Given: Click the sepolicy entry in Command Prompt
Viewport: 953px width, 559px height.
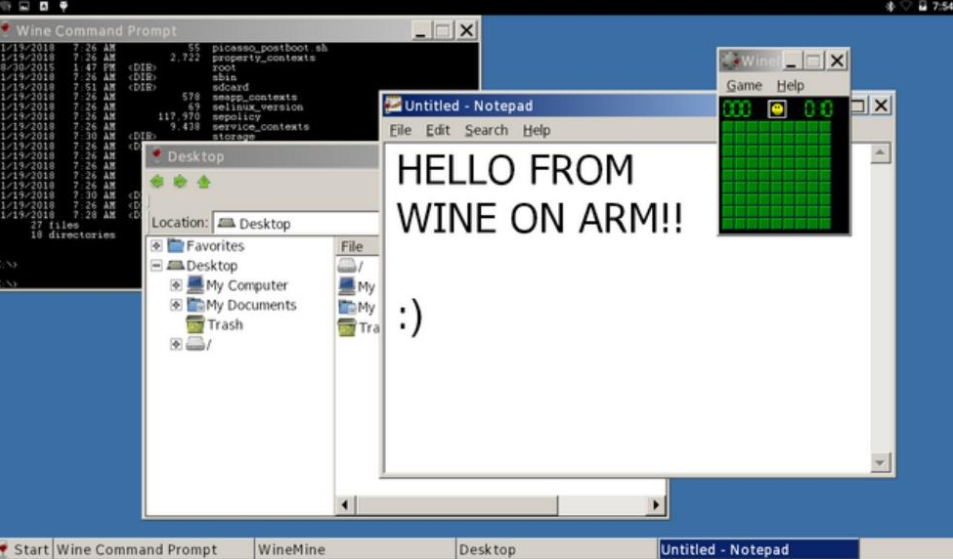Looking at the screenshot, I should 236,117.
